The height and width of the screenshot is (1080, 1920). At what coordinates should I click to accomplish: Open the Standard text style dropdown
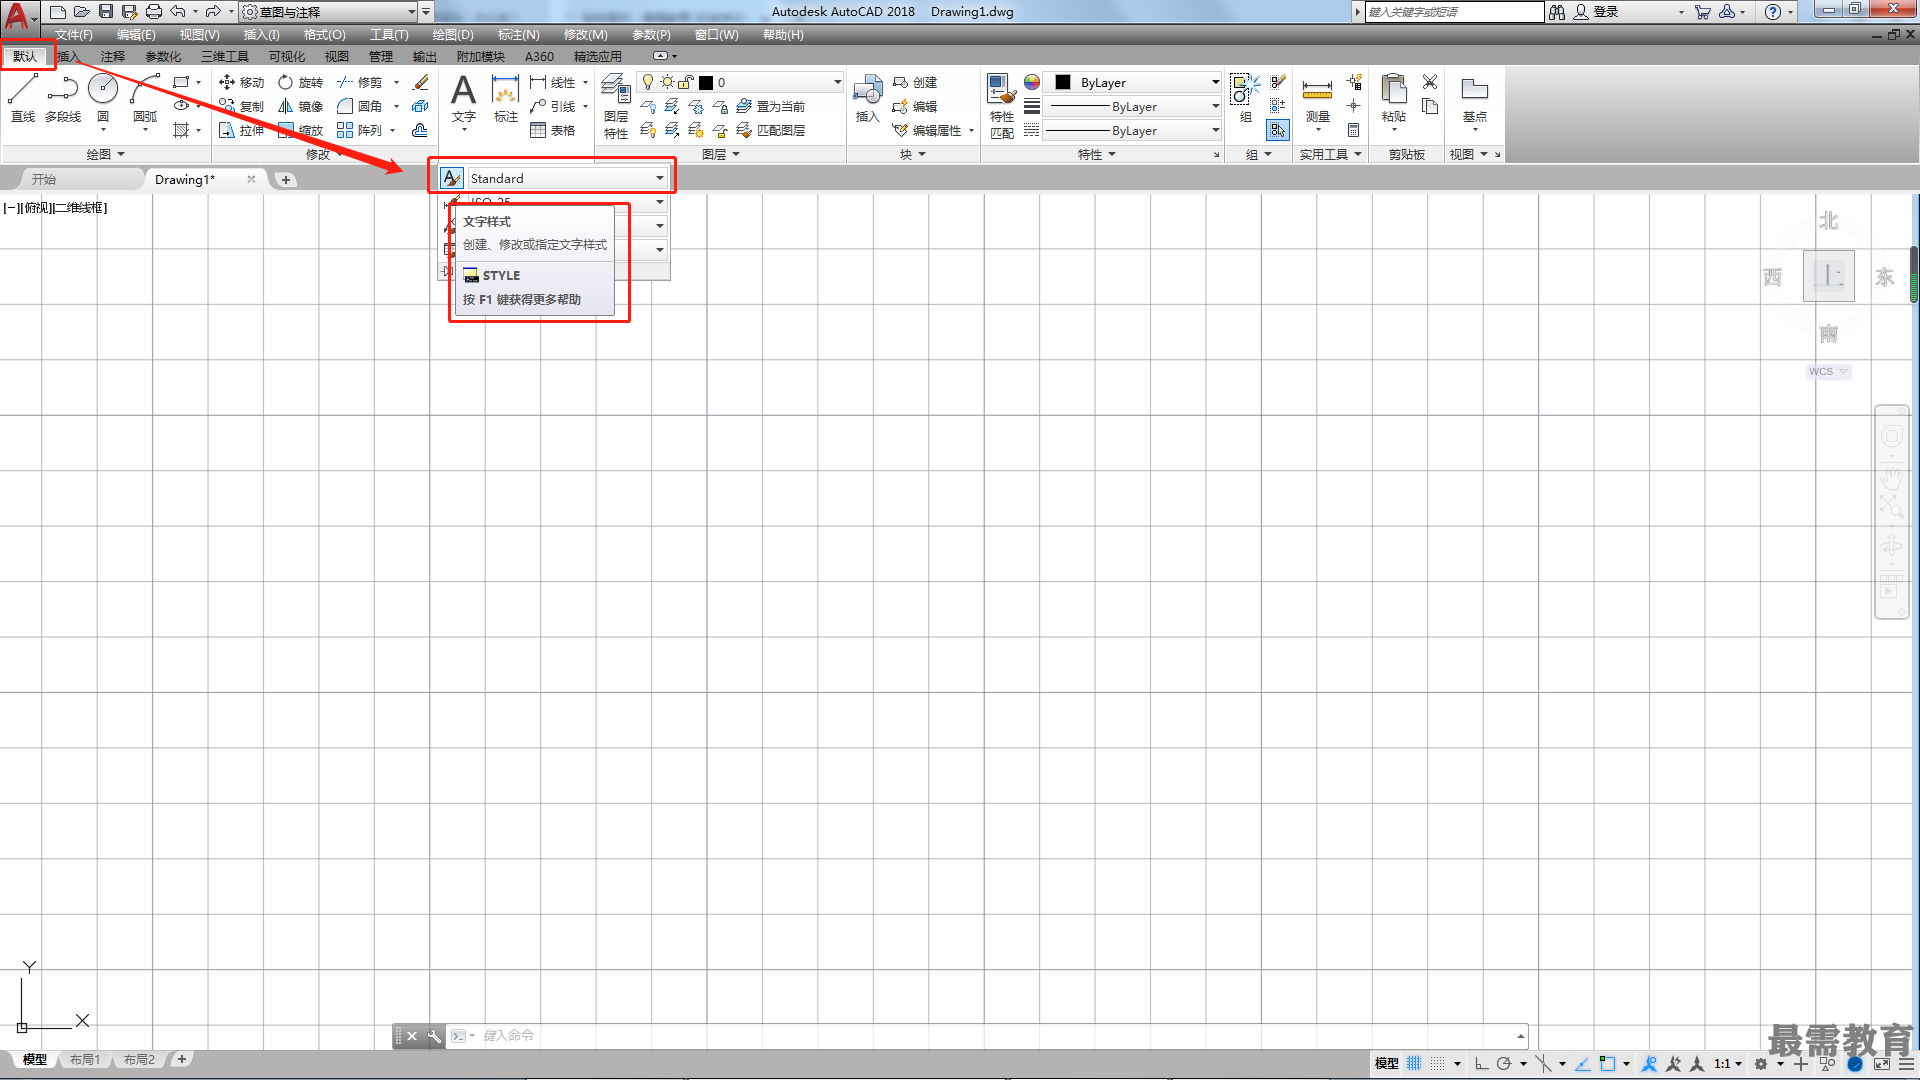pos(660,178)
